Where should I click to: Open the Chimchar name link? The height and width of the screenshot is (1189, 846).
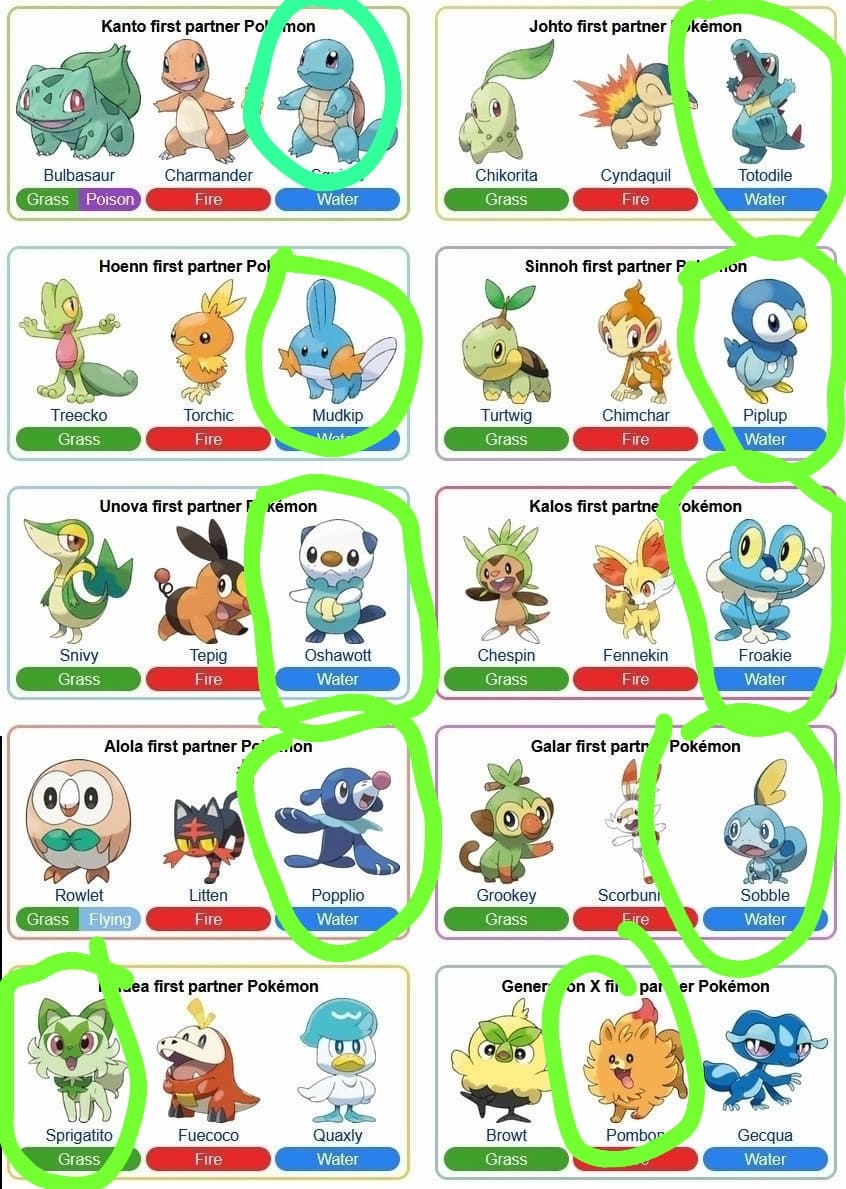(635, 416)
